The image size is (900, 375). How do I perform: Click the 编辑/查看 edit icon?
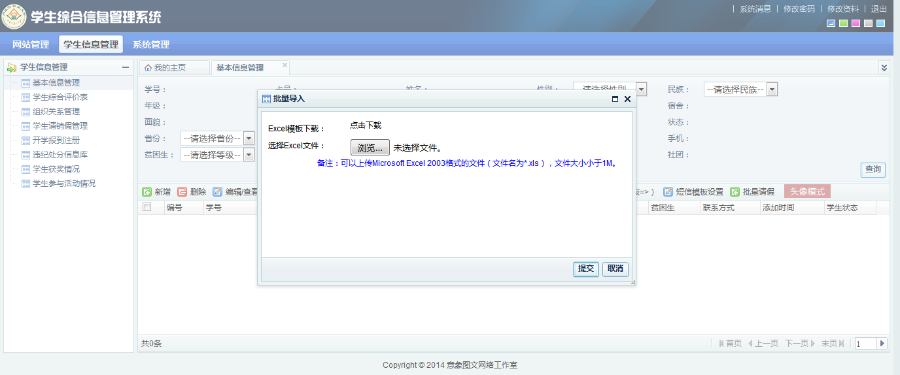[218, 192]
